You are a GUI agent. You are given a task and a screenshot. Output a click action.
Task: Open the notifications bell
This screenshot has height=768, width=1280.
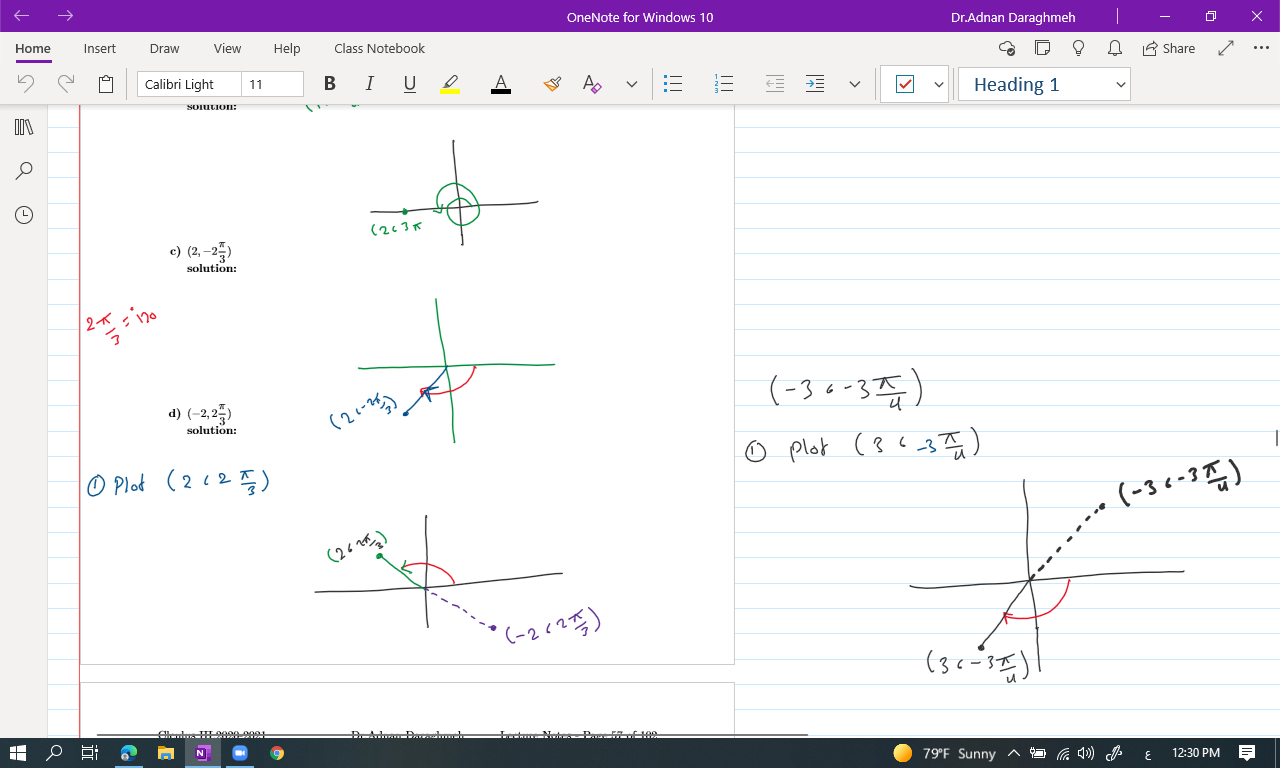[x=1114, y=48]
